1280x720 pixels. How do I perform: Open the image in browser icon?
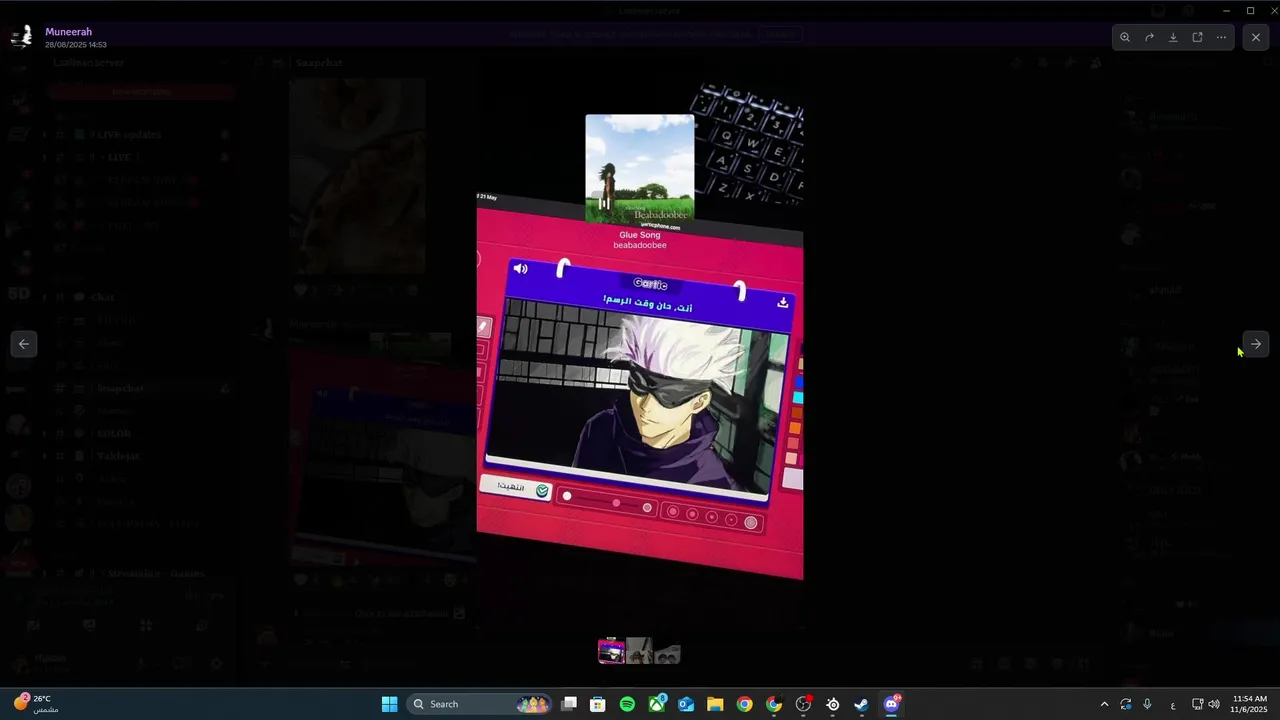[1197, 37]
